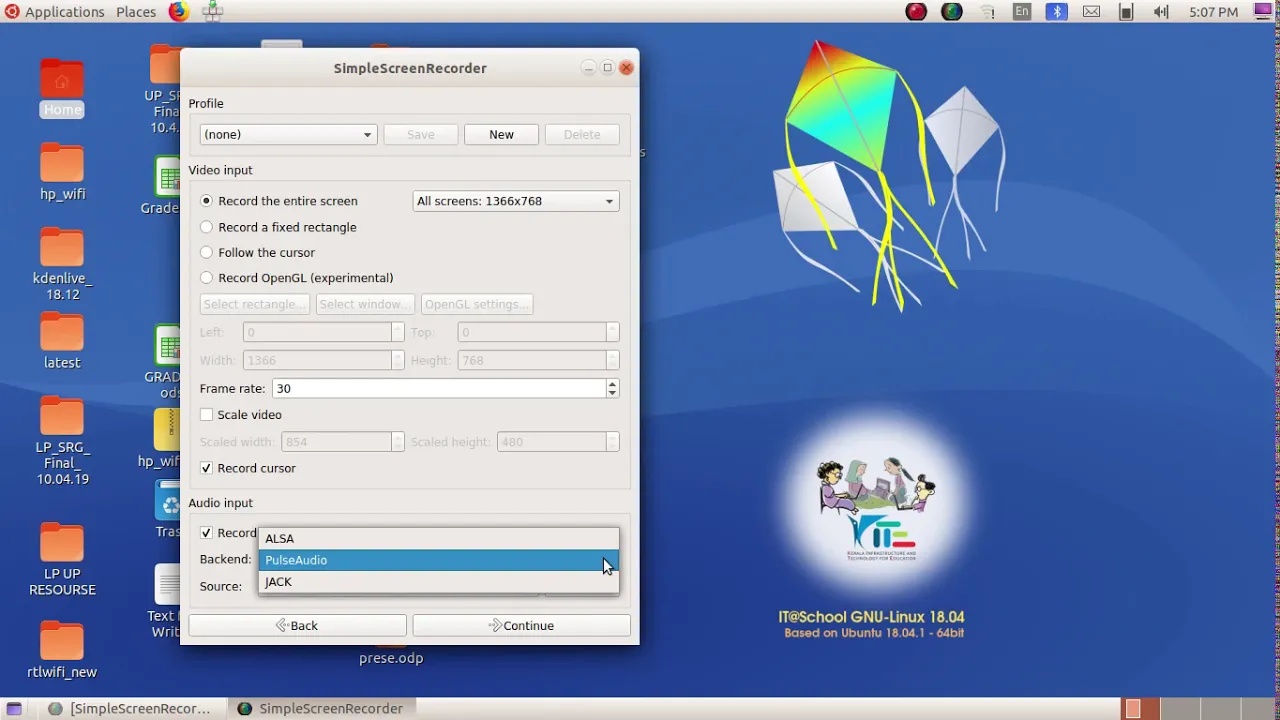Click the keyboard layout applet beside Firefox
This screenshot has height=720, width=1280.
click(x=213, y=12)
